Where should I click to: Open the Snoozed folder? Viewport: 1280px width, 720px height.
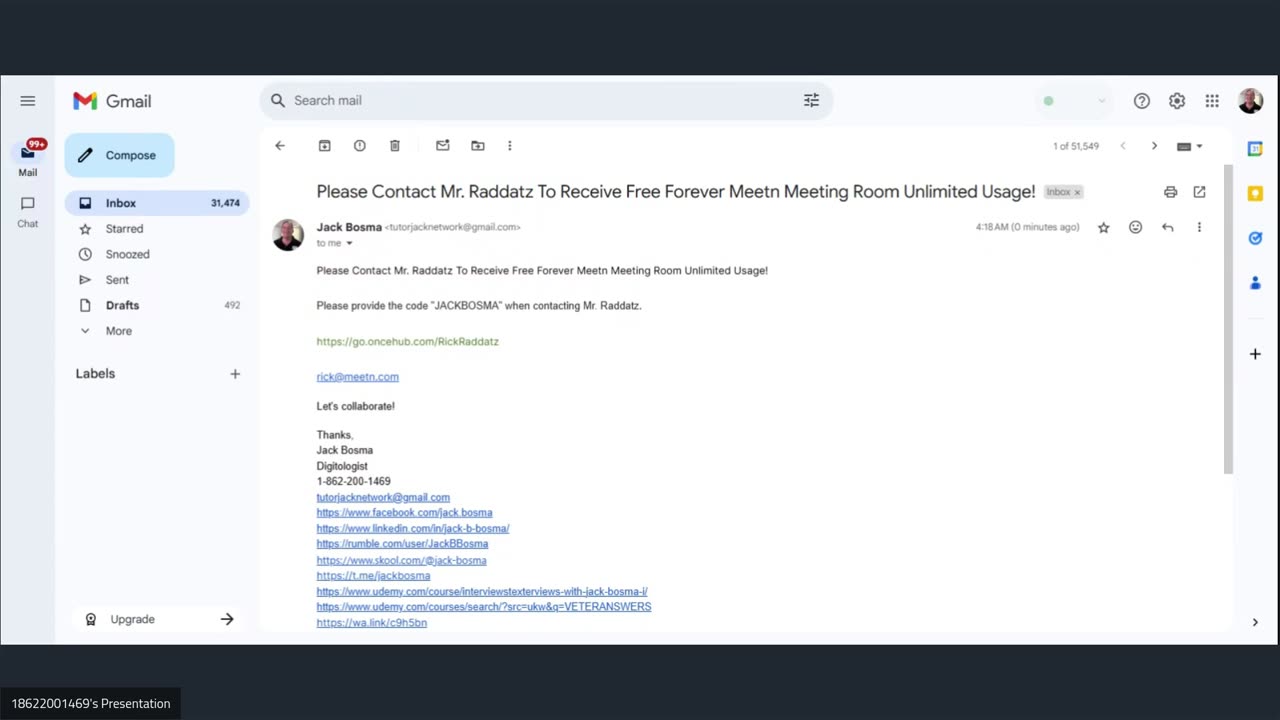tap(157, 254)
